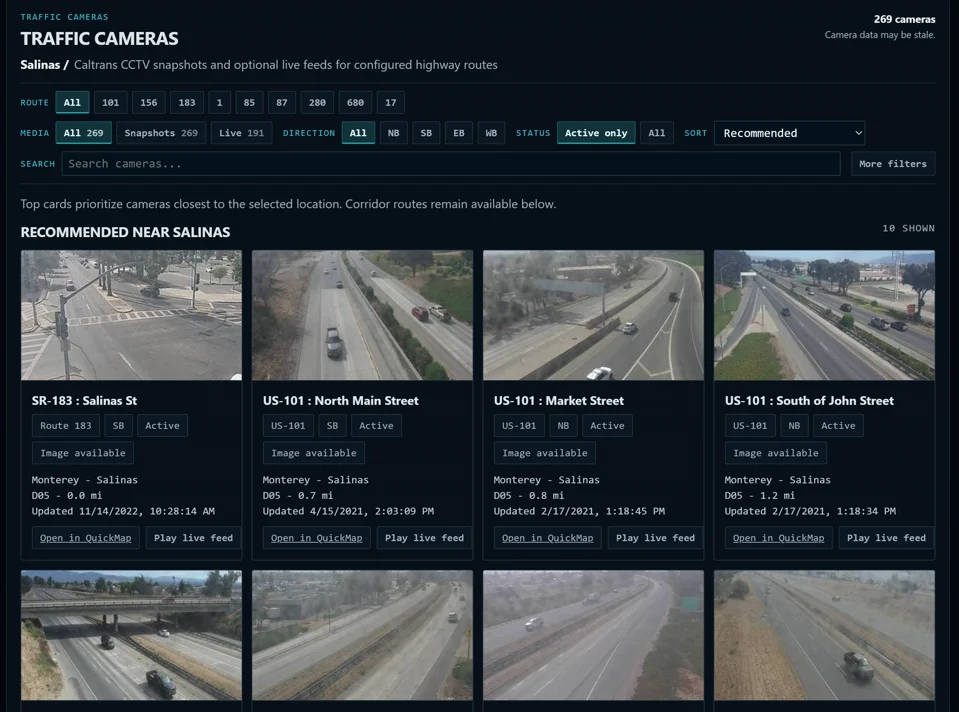Select All status filter

click(657, 133)
